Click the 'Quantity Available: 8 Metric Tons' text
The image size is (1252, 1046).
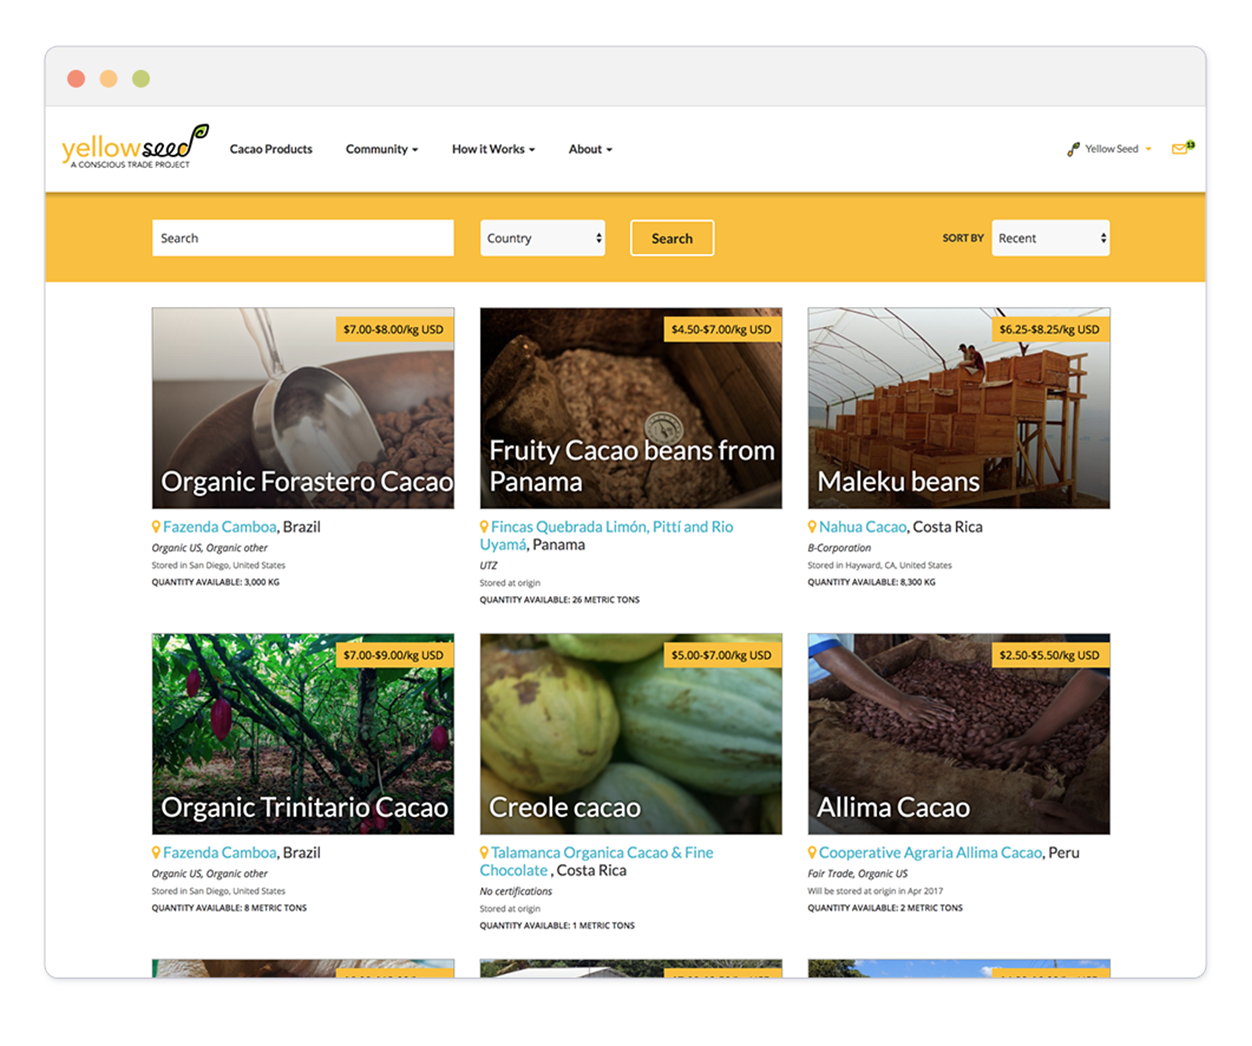[x=230, y=908]
